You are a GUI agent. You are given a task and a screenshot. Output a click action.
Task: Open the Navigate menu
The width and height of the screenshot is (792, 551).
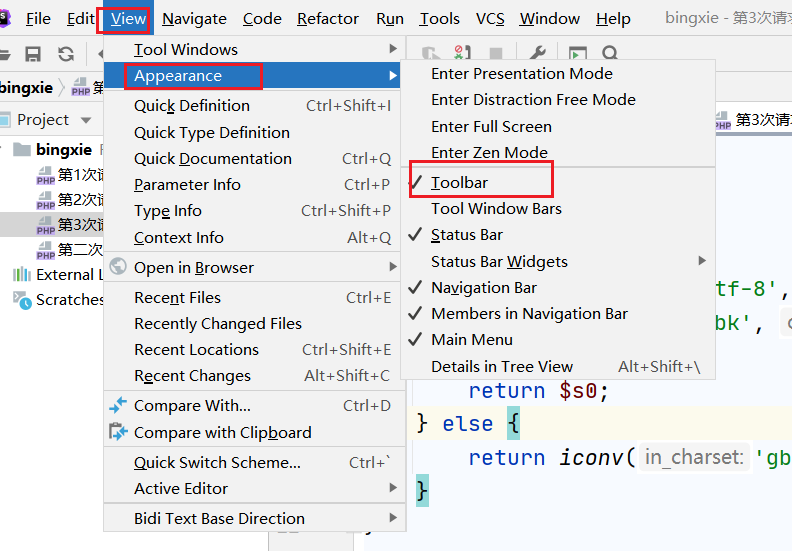(x=194, y=19)
